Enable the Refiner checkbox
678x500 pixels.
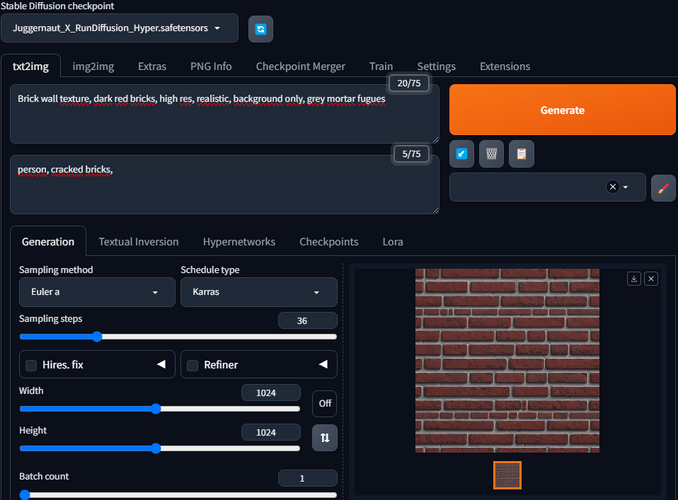pos(192,365)
